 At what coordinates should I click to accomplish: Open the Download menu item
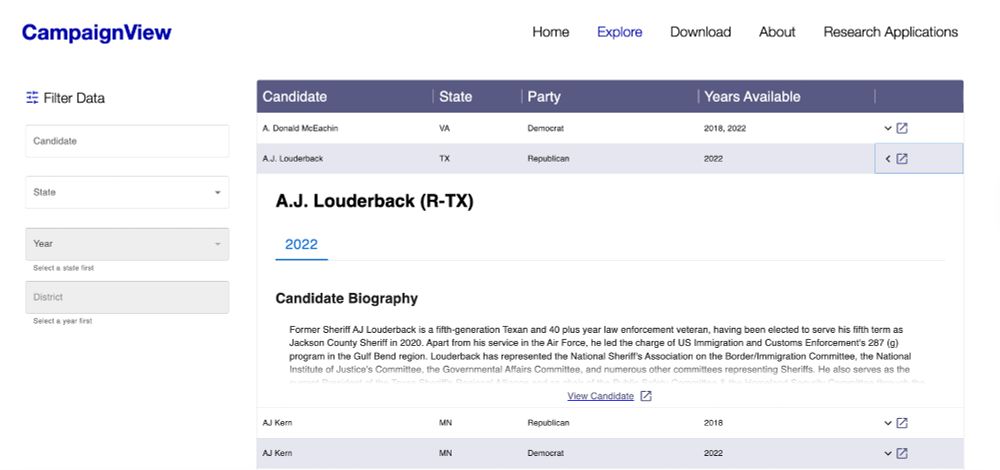point(700,32)
